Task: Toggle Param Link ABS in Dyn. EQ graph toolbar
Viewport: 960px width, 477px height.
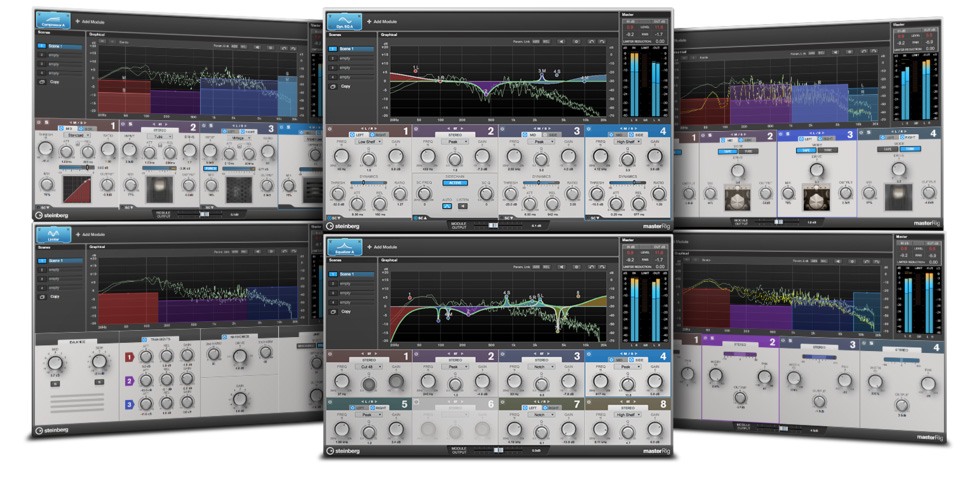Action: 536,42
